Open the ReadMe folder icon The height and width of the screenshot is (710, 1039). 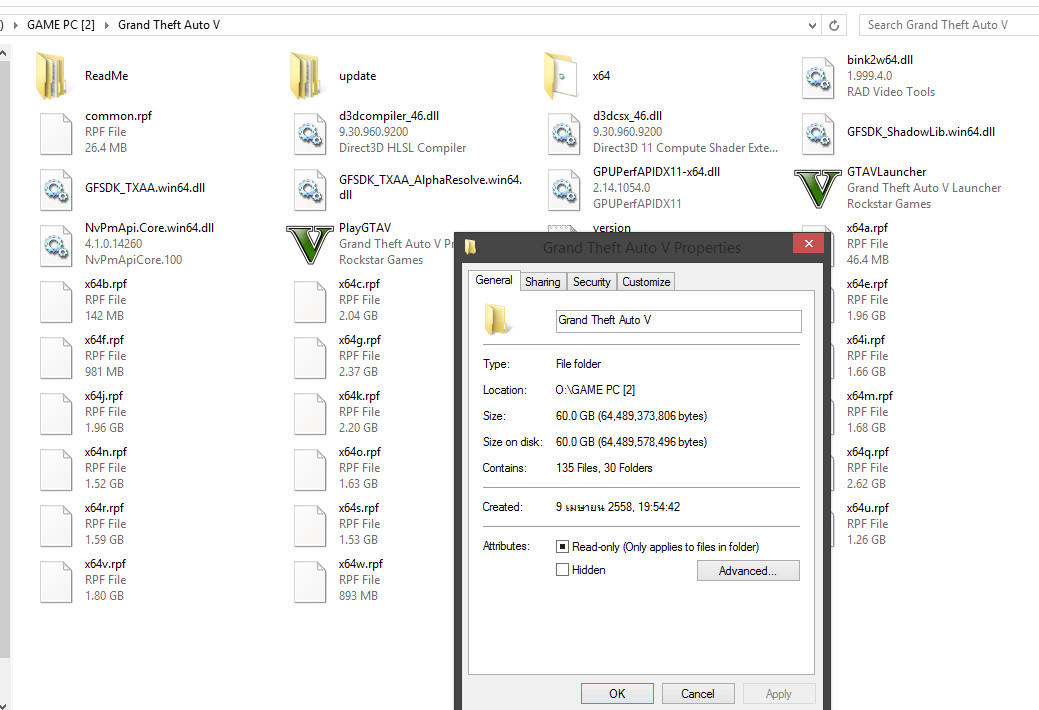[x=52, y=76]
